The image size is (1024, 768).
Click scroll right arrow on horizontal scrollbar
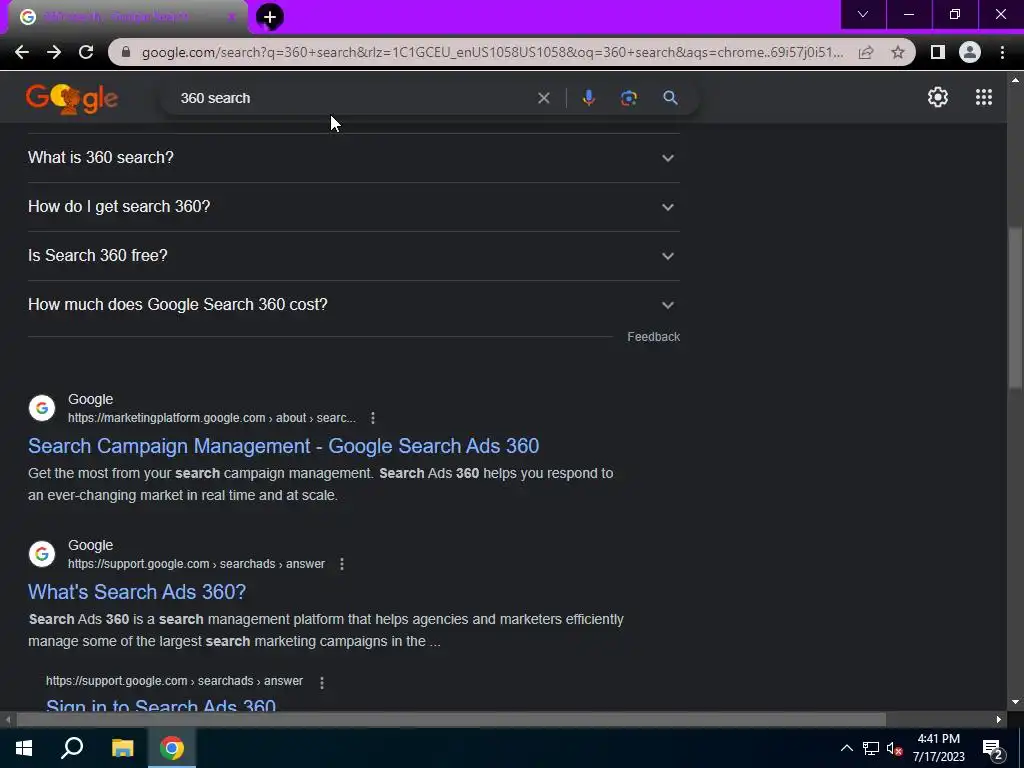tap(999, 720)
